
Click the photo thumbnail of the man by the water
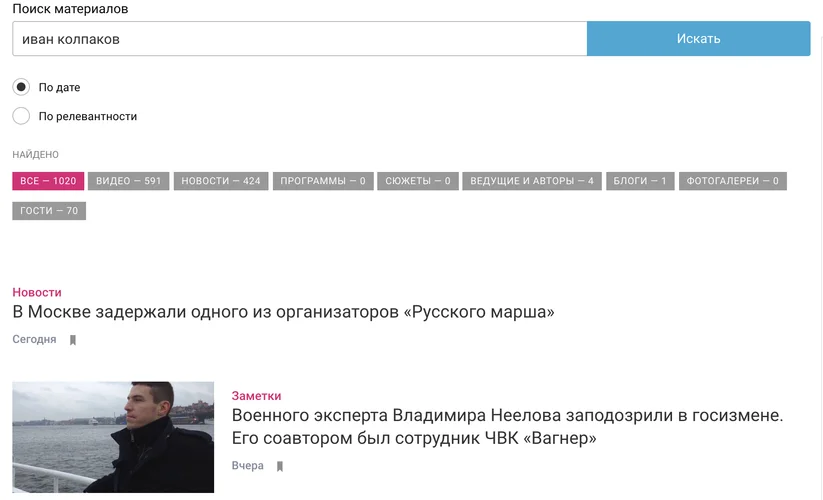113,437
